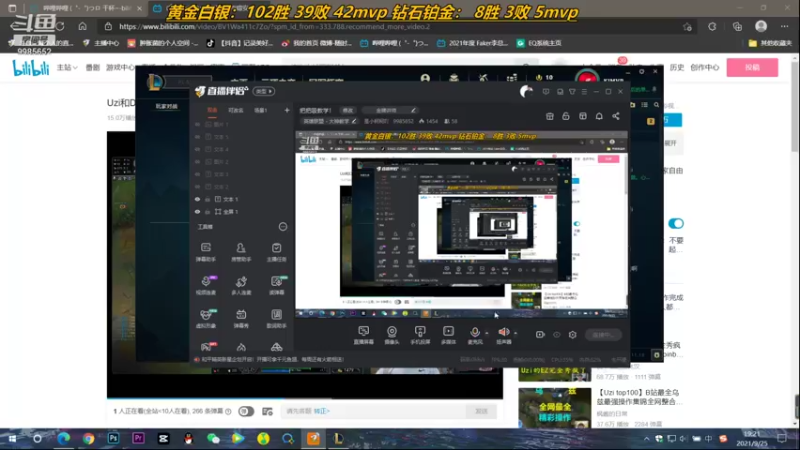Add 直播屏幕 screen capture source

coord(363,335)
